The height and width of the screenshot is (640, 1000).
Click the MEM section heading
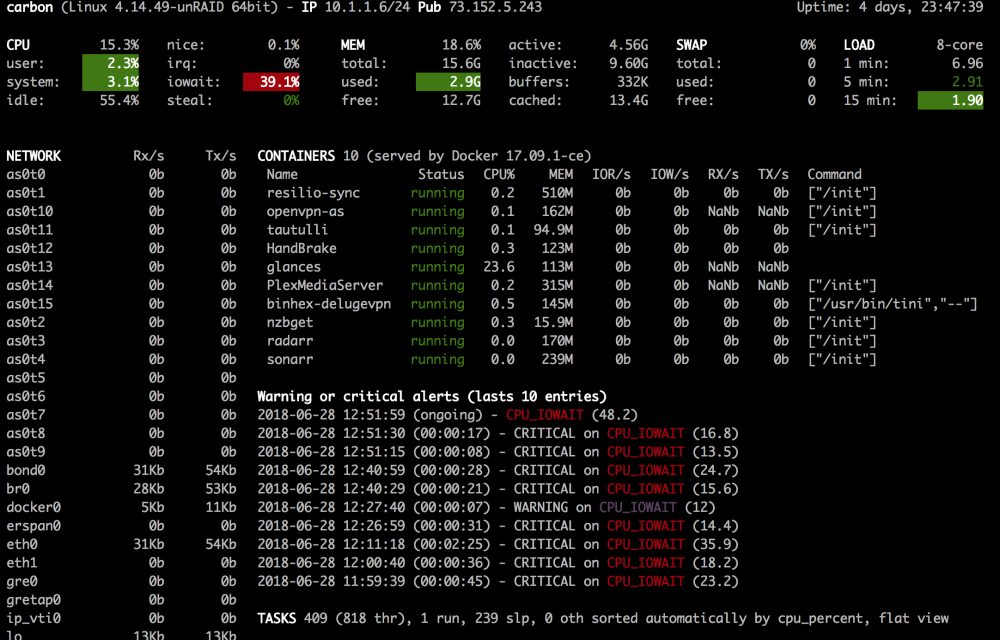tap(353, 45)
